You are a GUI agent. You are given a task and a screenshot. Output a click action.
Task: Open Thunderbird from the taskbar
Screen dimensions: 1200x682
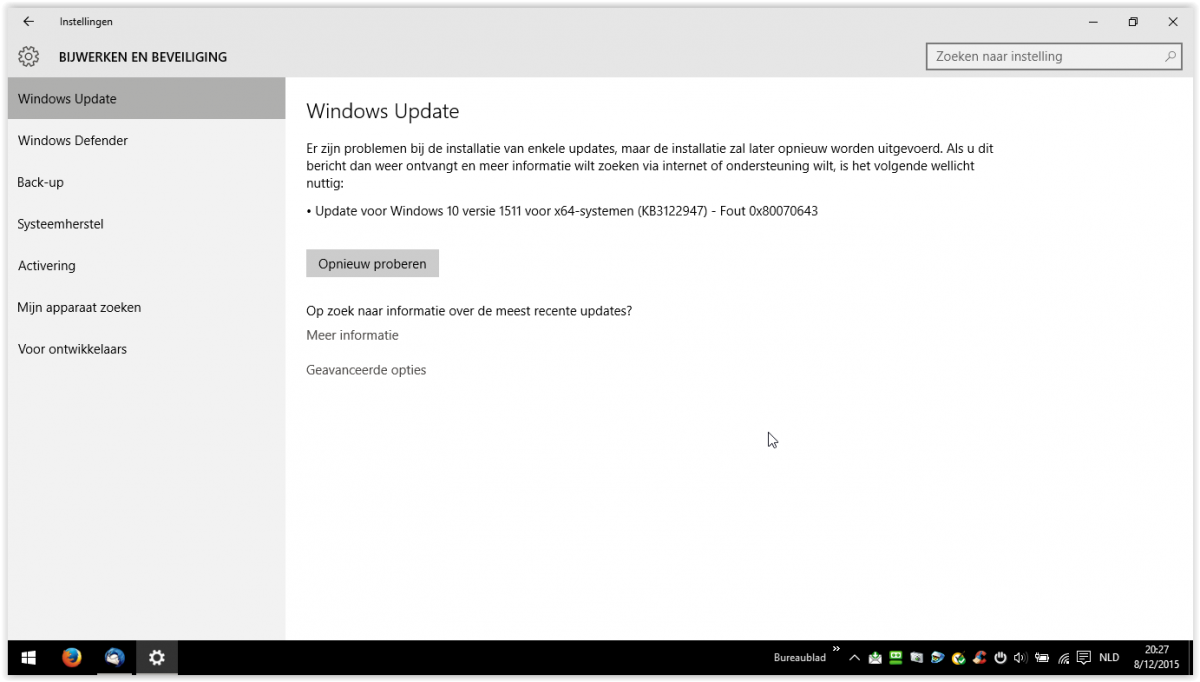pos(115,658)
